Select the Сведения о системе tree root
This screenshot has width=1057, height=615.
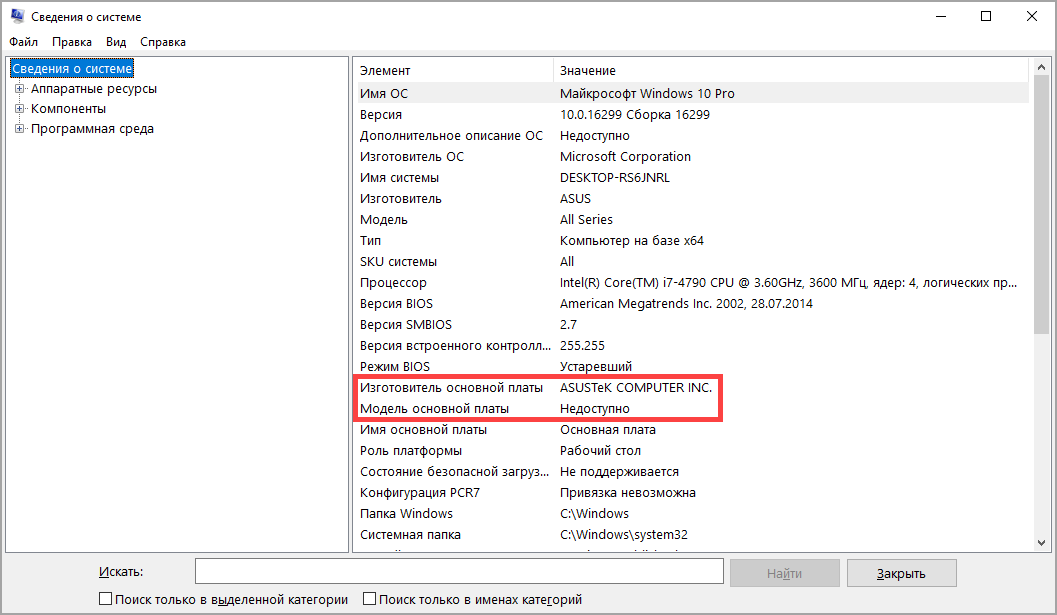72,69
